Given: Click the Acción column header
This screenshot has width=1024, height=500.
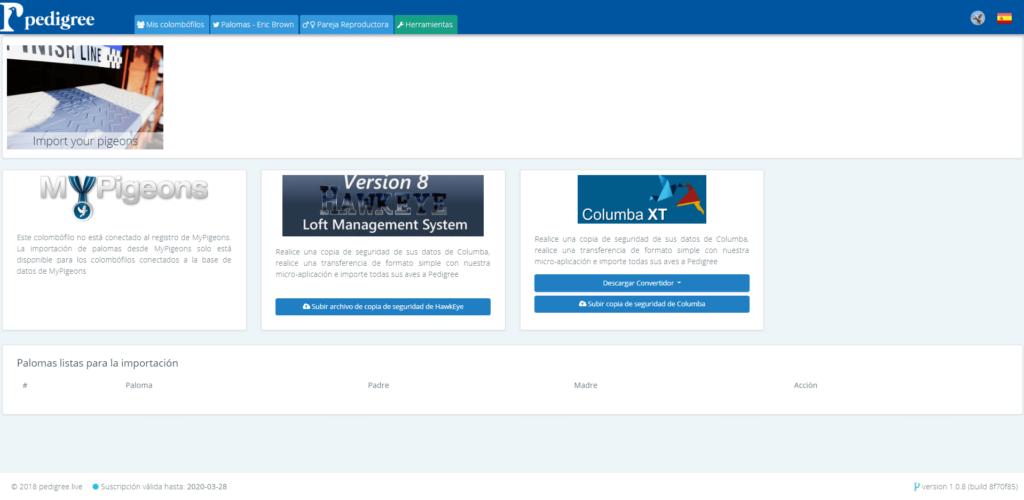Looking at the screenshot, I should [x=805, y=385].
